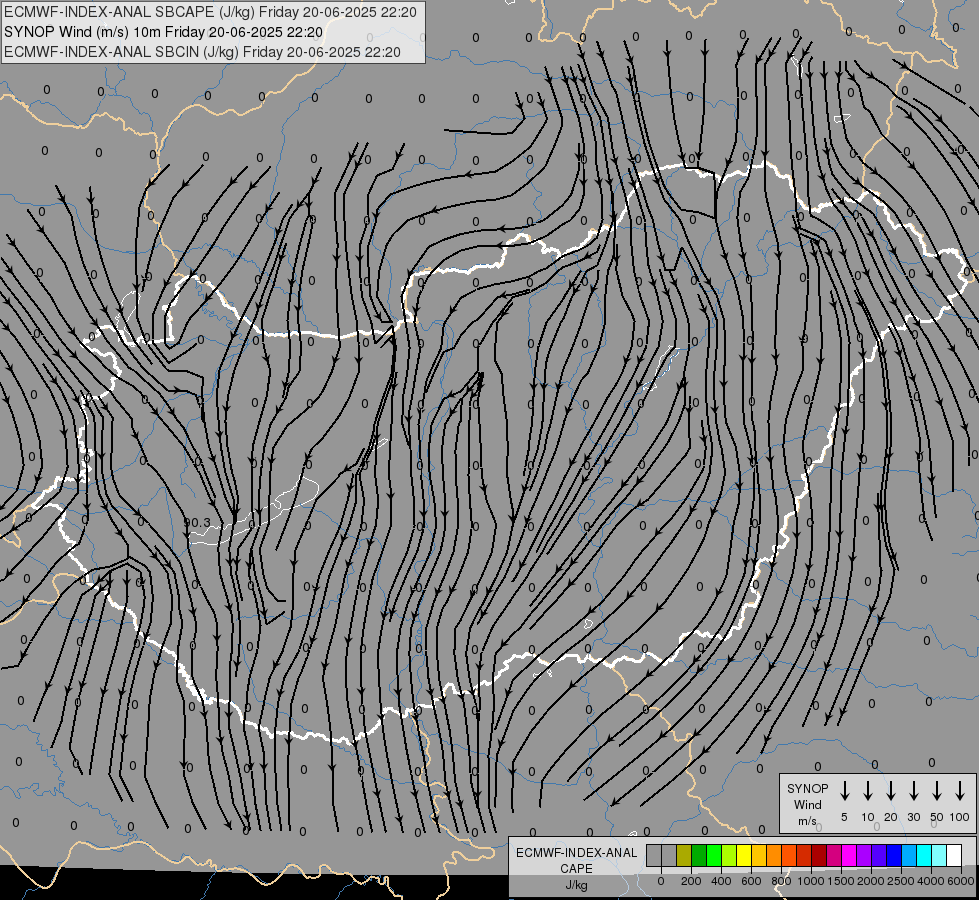Click the 2500 tick label on CAPE scale

coord(901,881)
